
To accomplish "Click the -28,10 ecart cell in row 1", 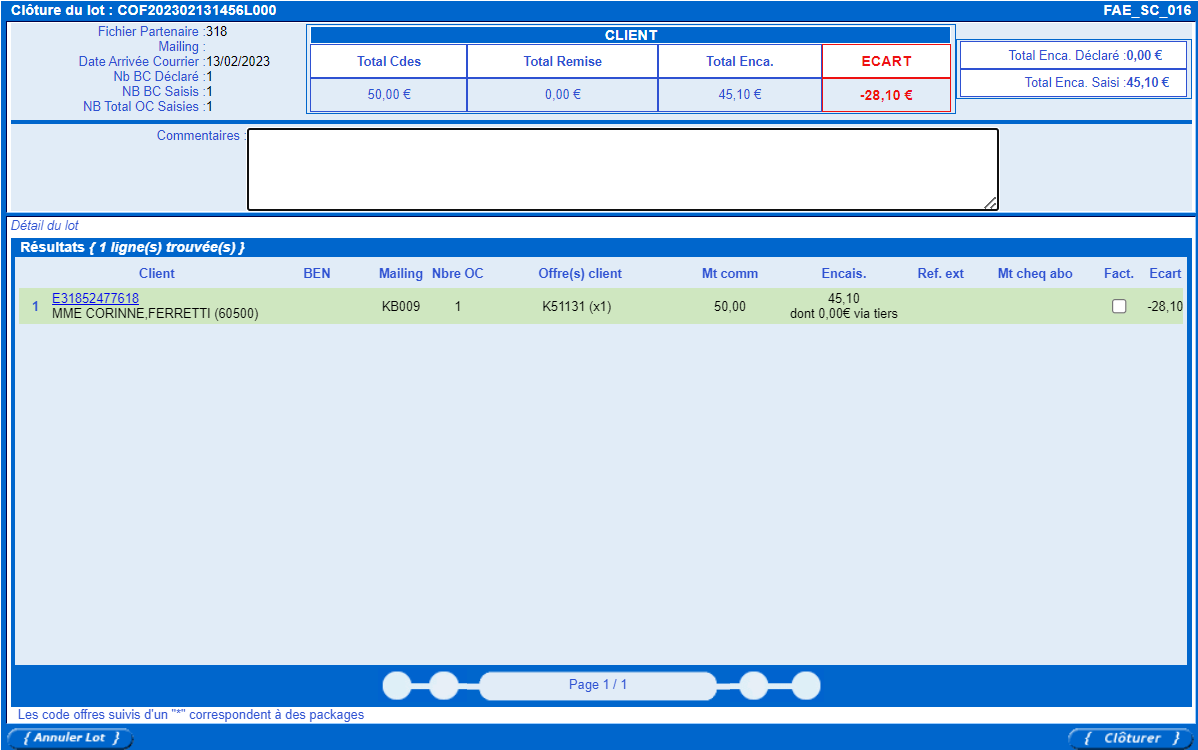I will [1164, 306].
